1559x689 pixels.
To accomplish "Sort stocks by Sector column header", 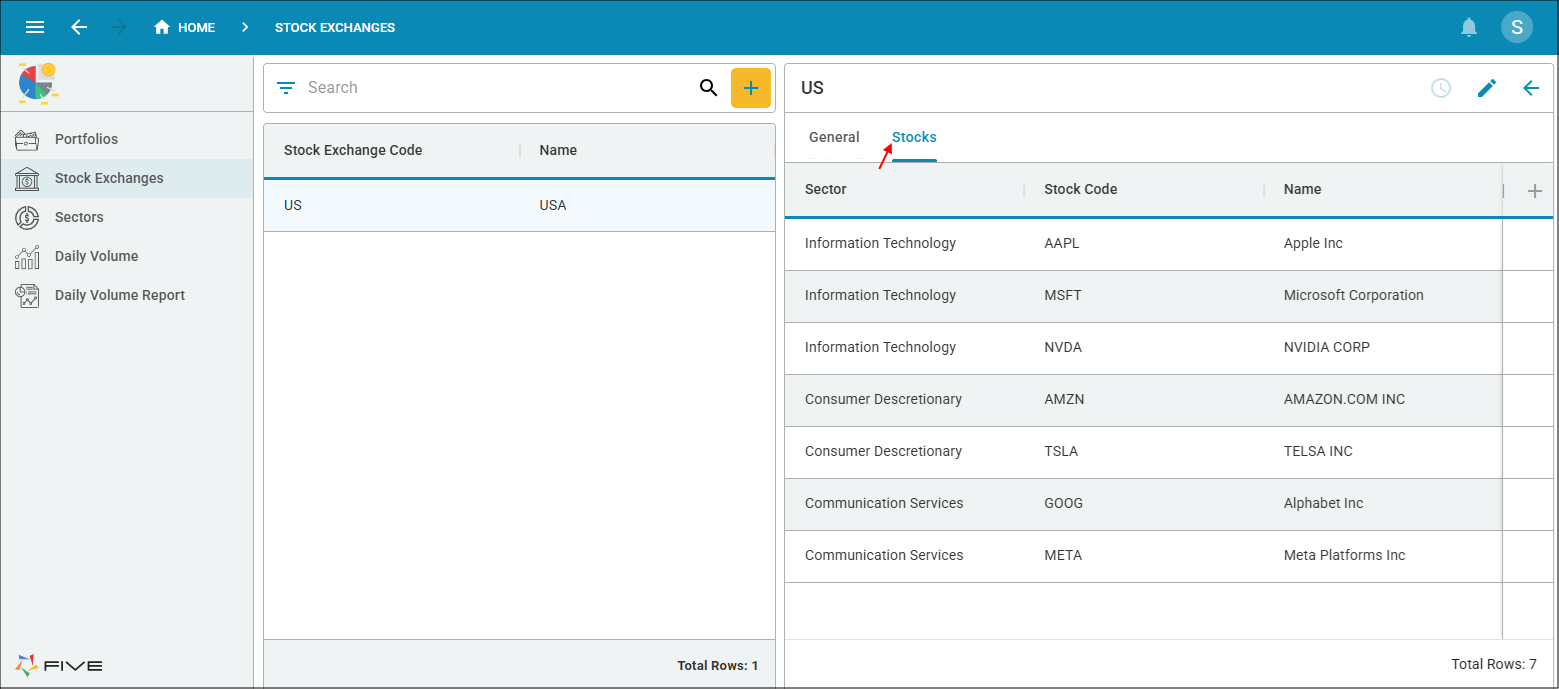I will coord(826,189).
